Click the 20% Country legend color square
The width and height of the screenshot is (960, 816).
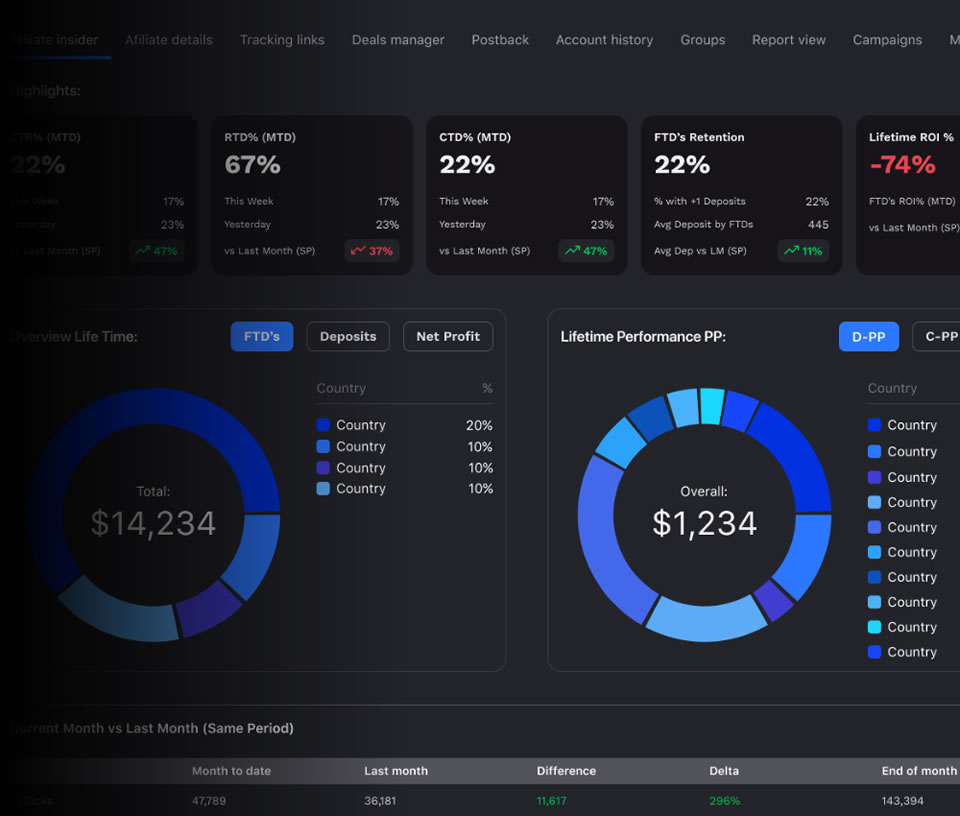[x=323, y=425]
